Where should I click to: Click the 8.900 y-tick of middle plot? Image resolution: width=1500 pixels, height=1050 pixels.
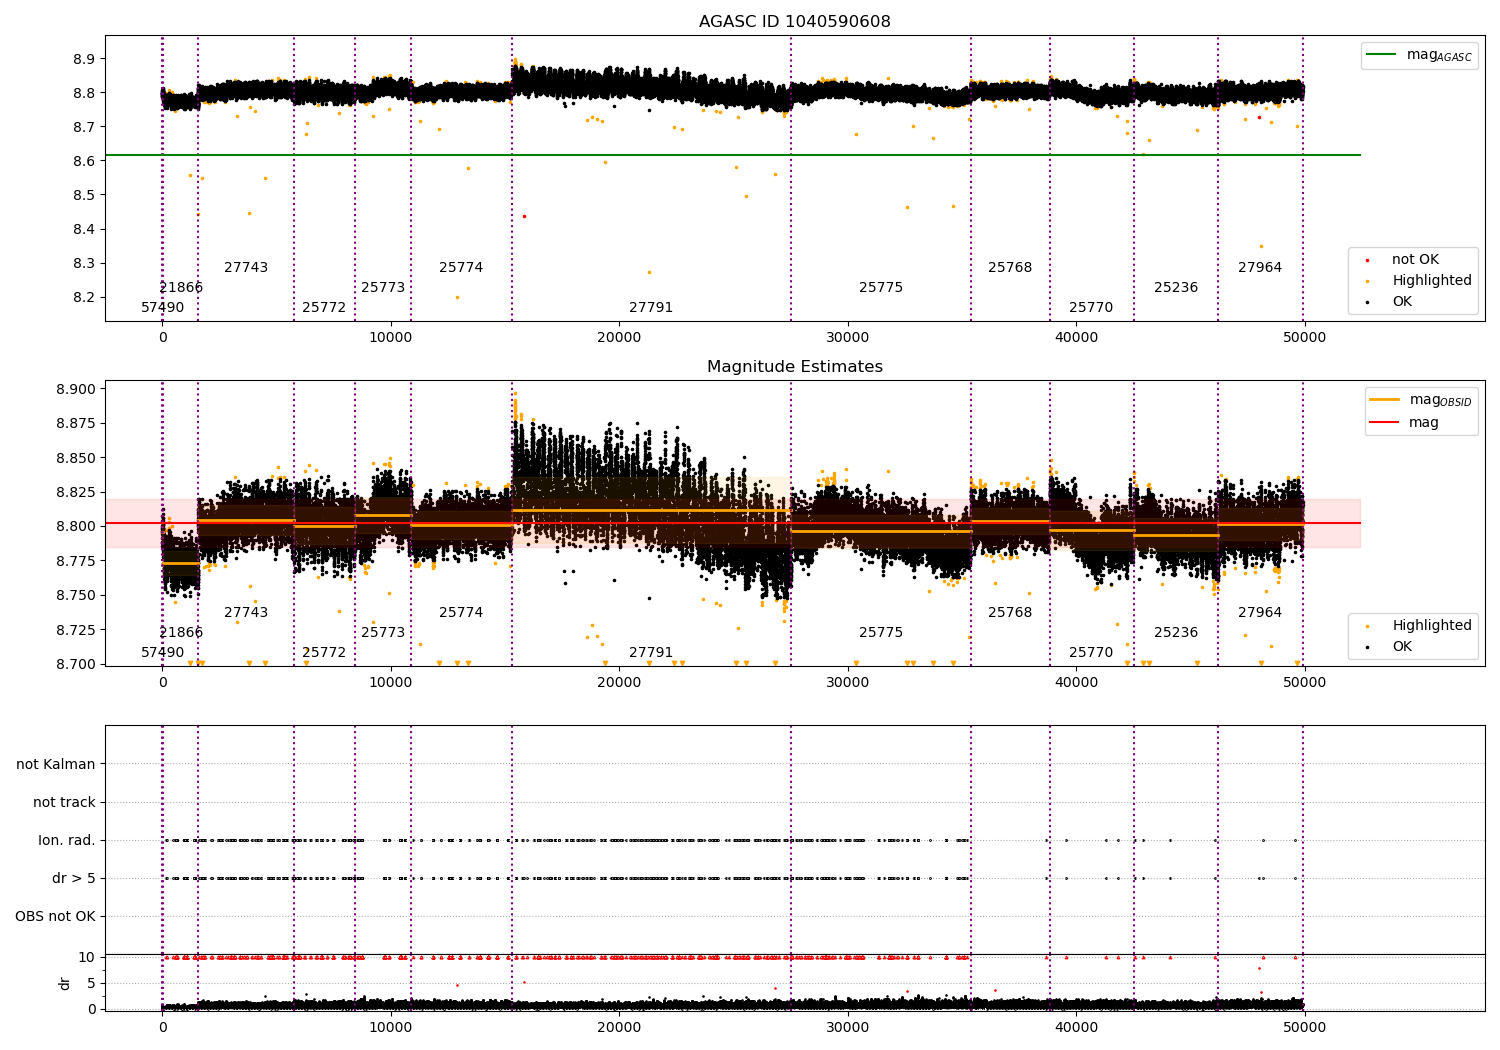click(x=76, y=390)
